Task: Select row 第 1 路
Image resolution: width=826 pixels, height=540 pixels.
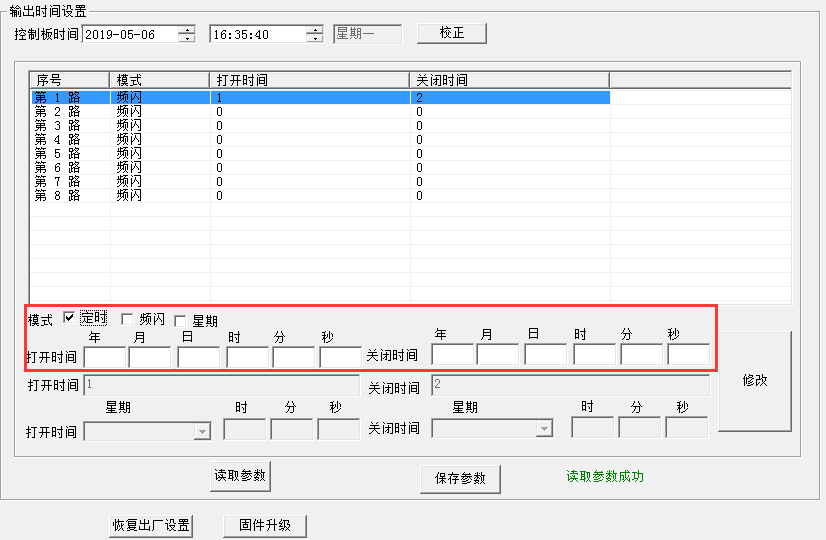Action: (320, 97)
